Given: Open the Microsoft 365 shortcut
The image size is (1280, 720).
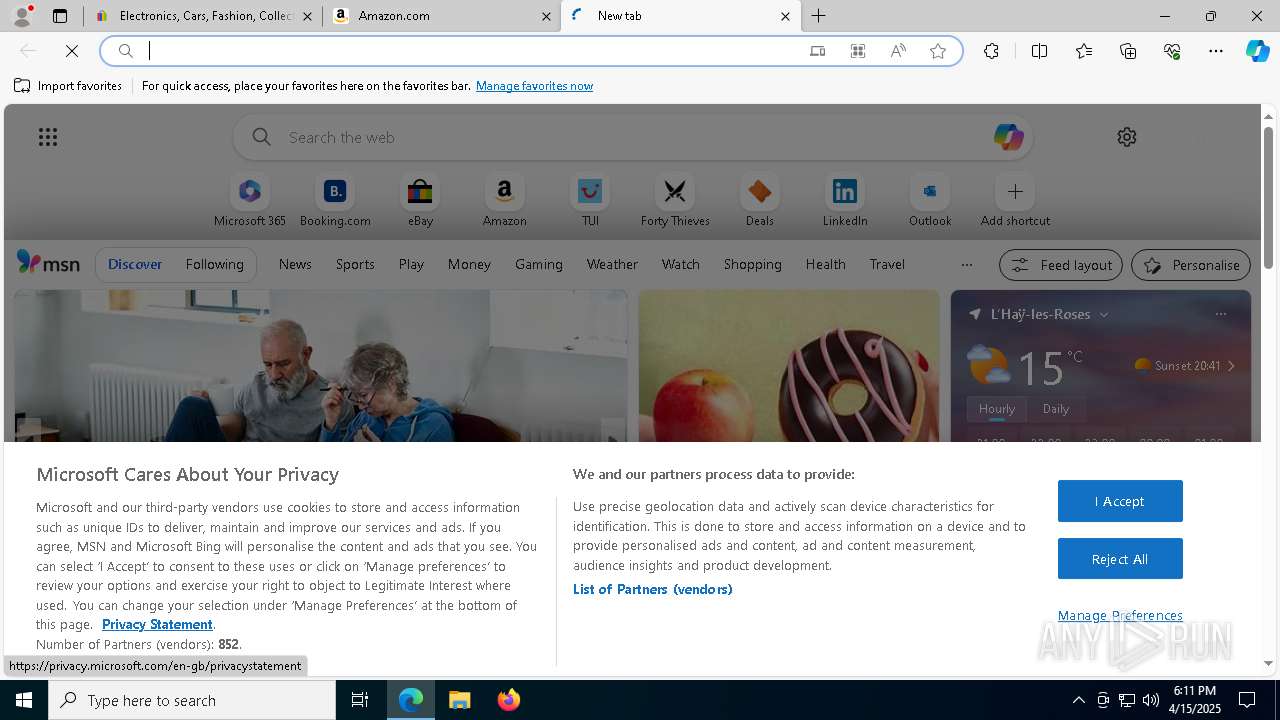Looking at the screenshot, I should click(x=250, y=201).
